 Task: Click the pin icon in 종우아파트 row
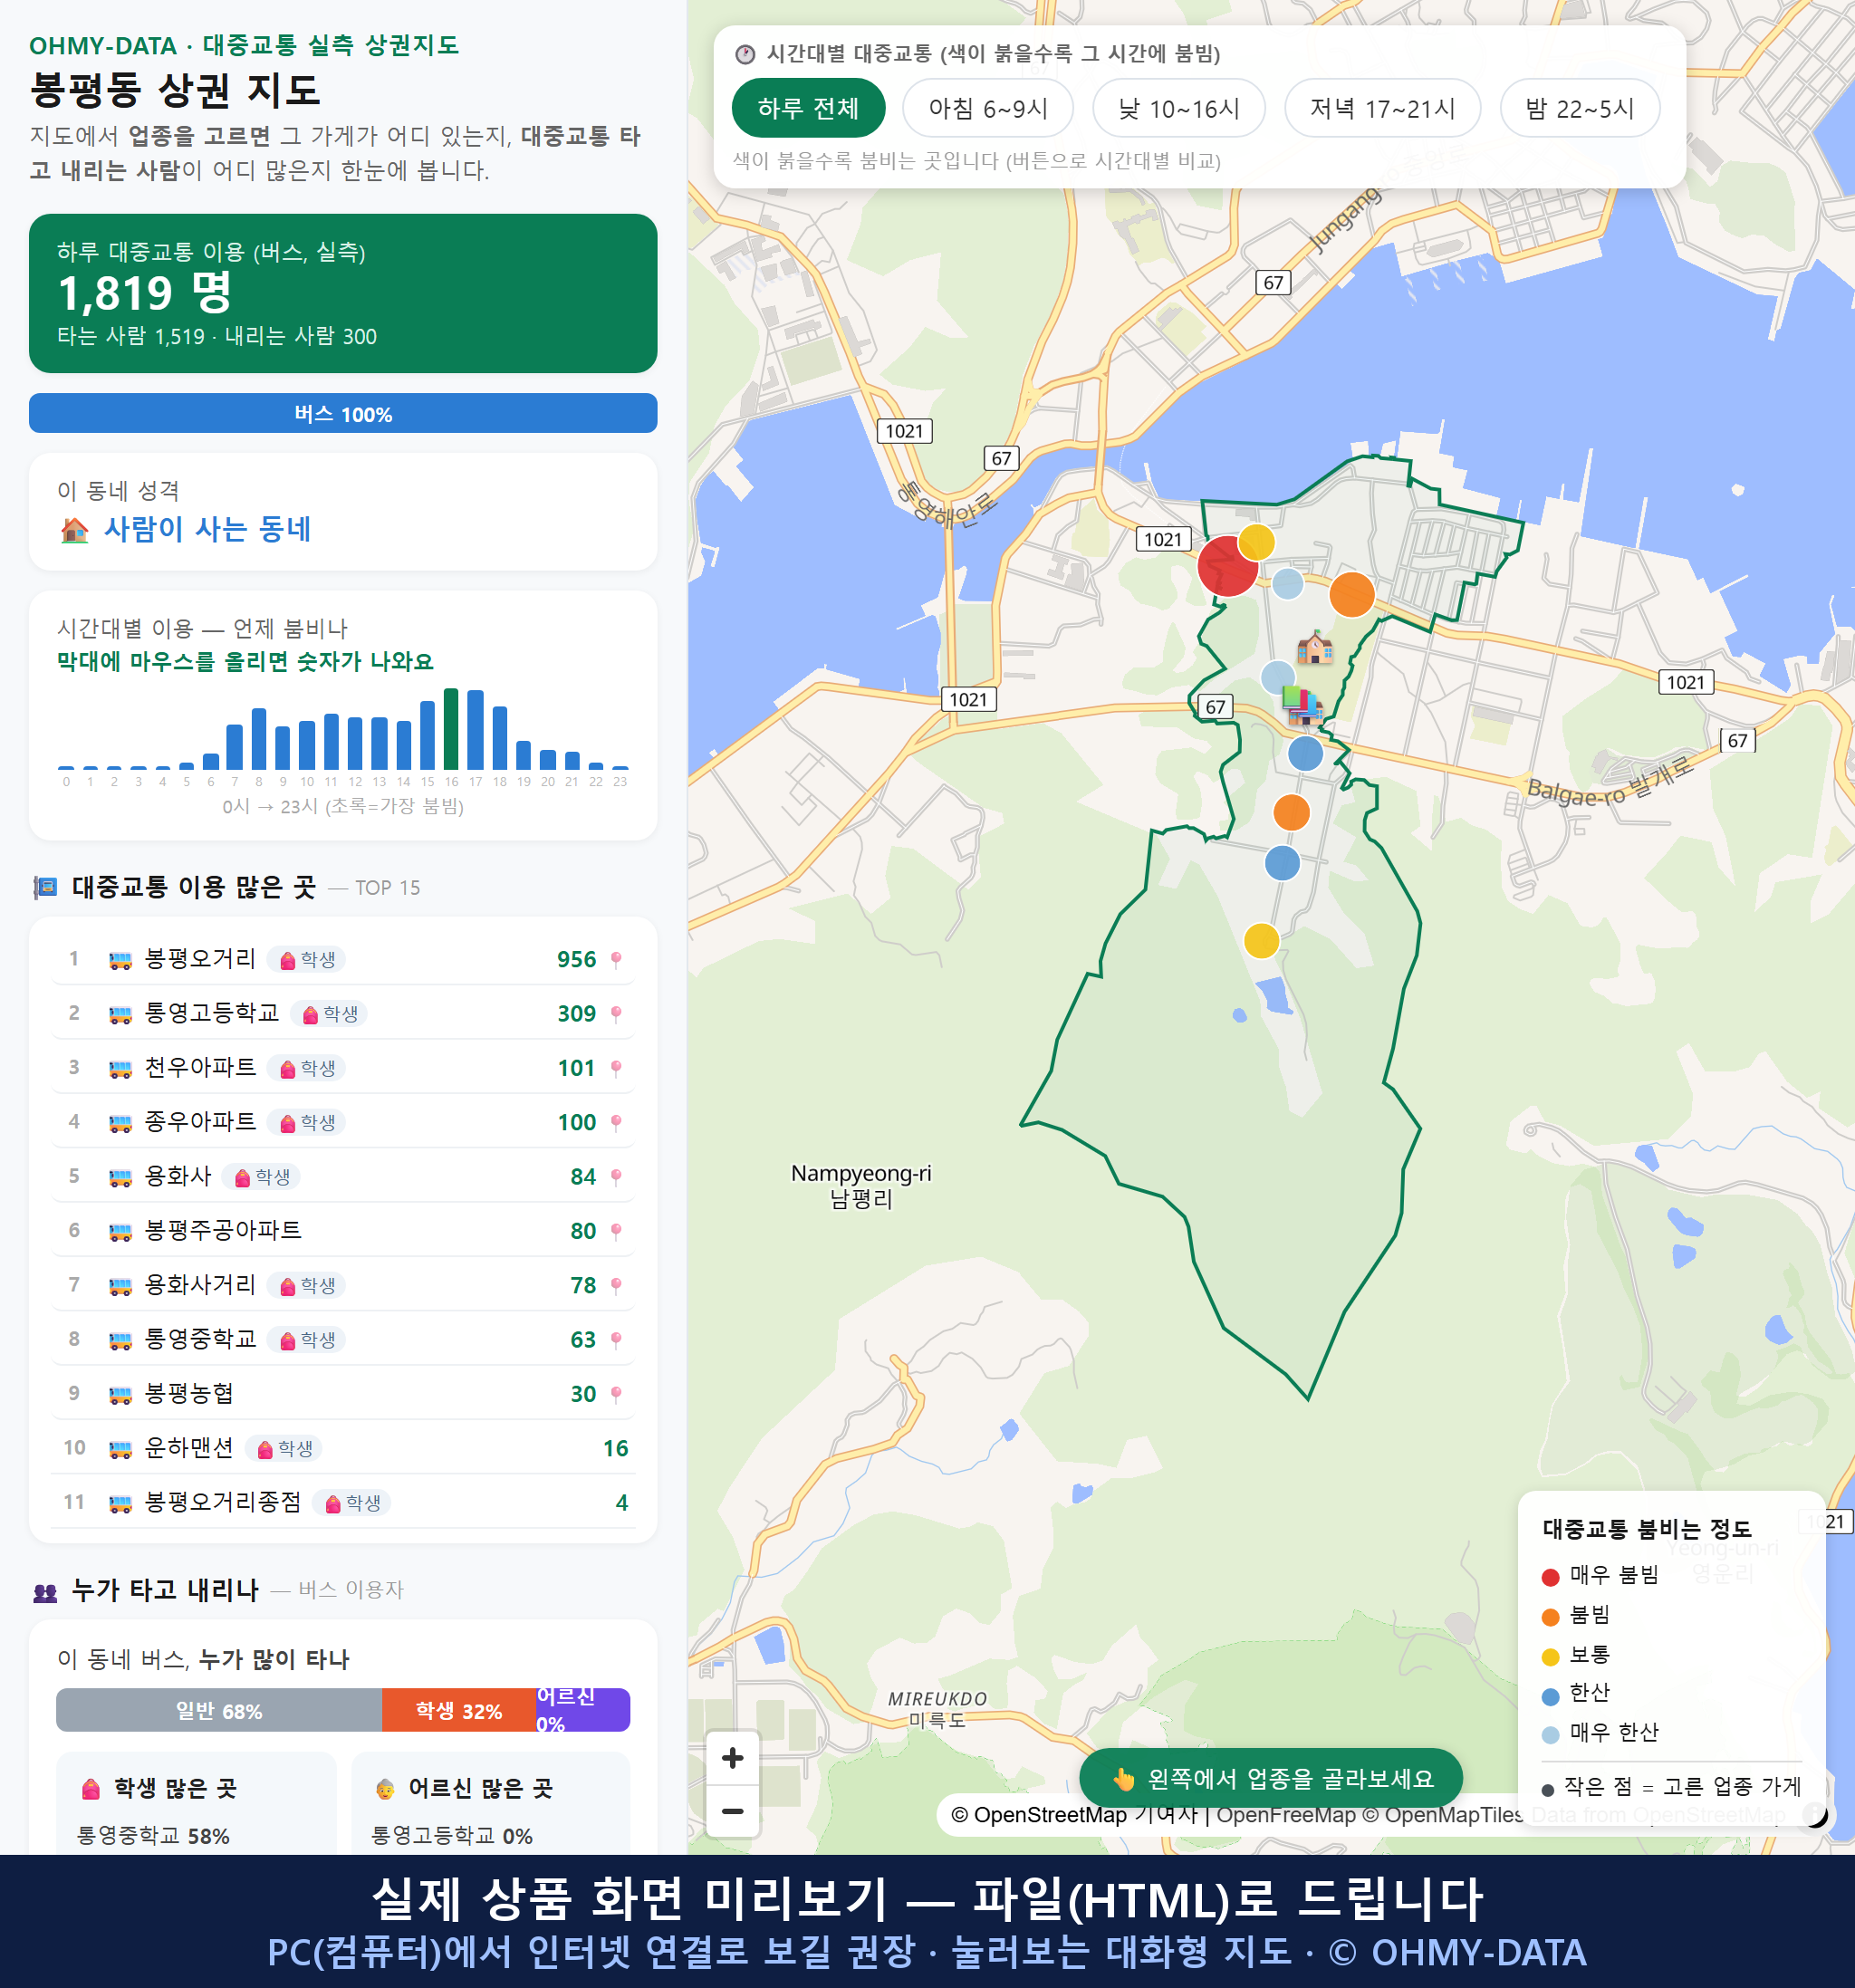(x=616, y=1122)
